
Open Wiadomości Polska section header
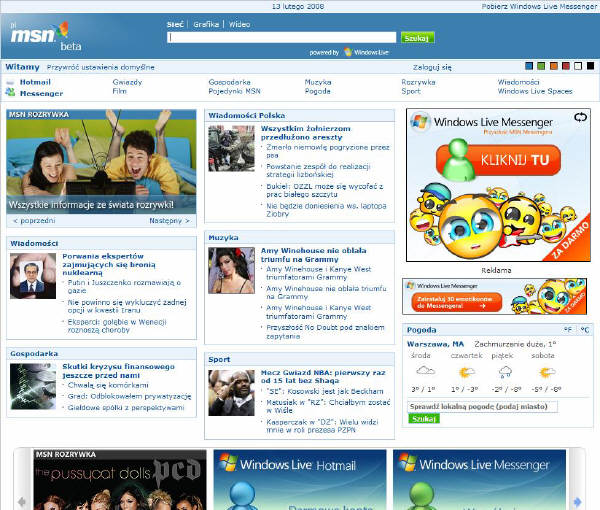(247, 115)
